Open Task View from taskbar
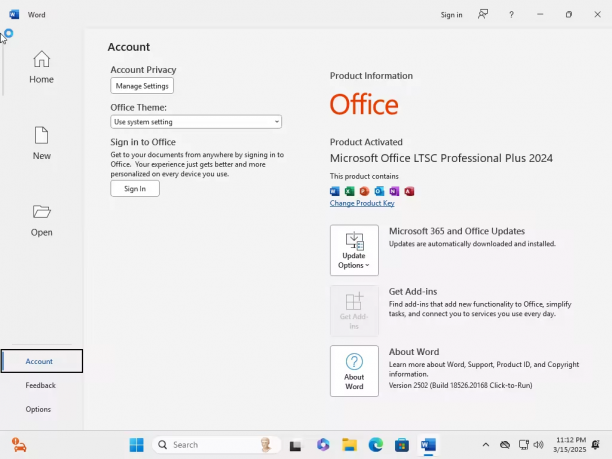The width and height of the screenshot is (612, 459). [295, 445]
